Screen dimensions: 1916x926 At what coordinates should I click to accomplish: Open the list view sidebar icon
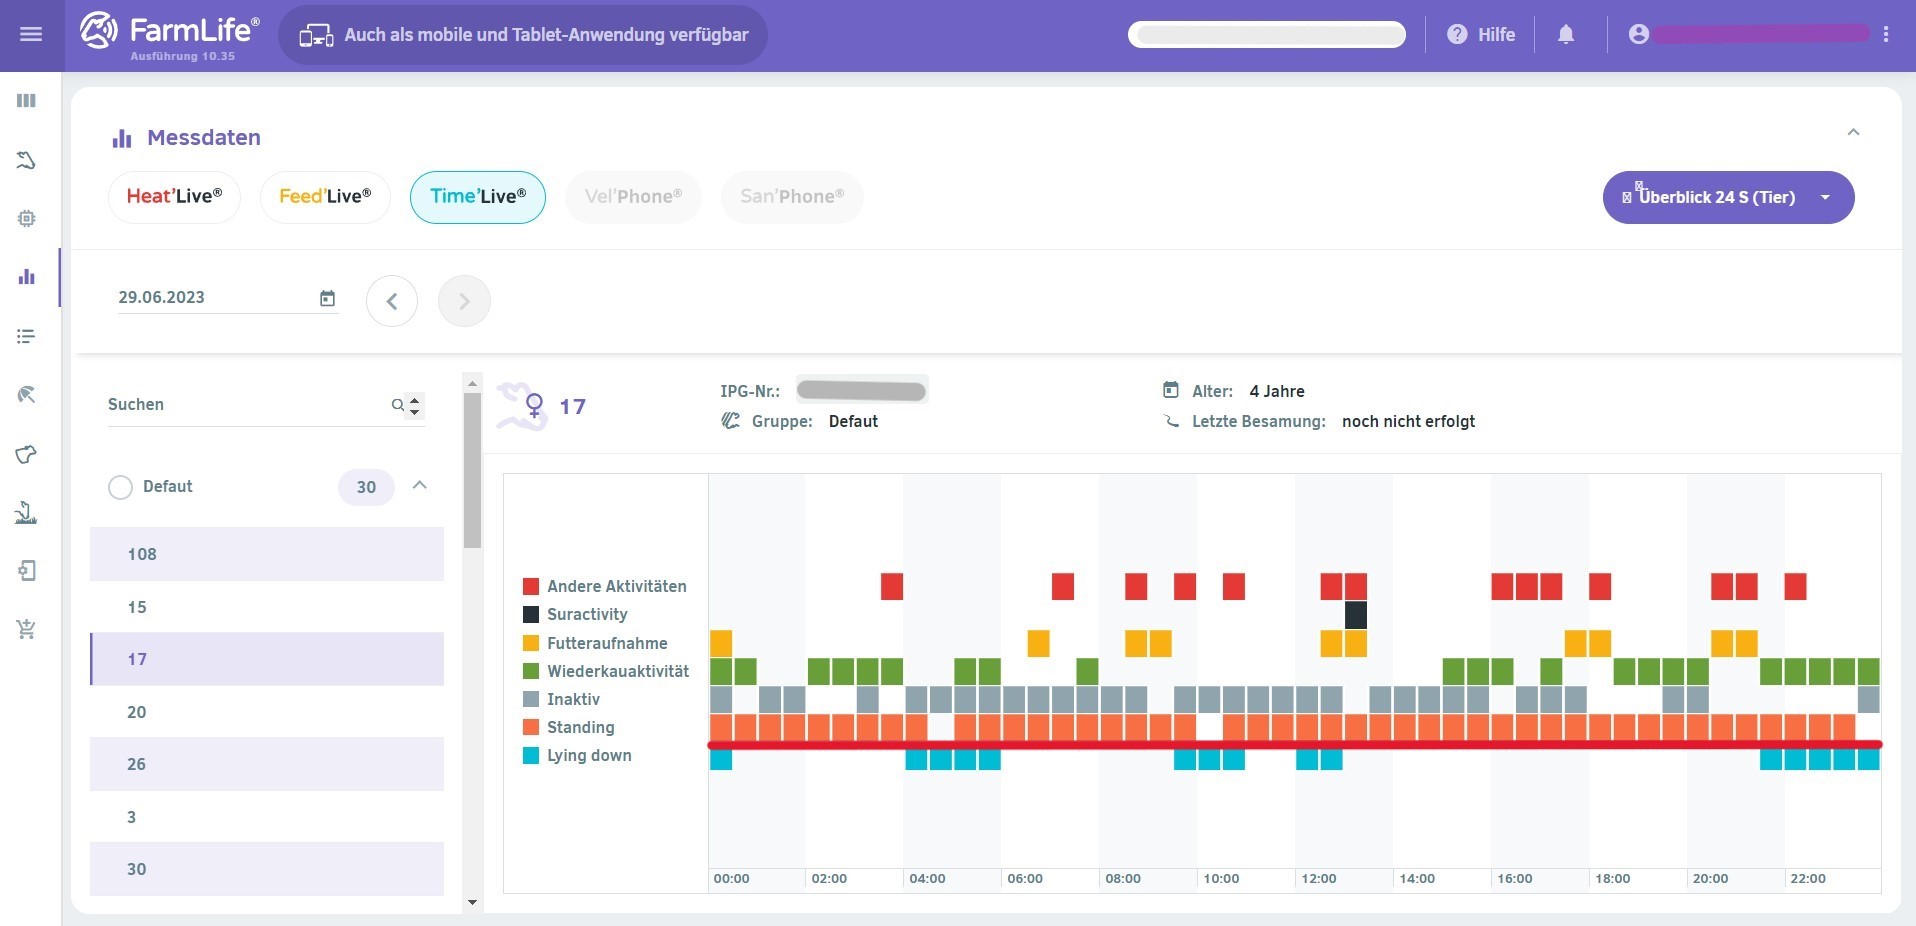click(27, 336)
